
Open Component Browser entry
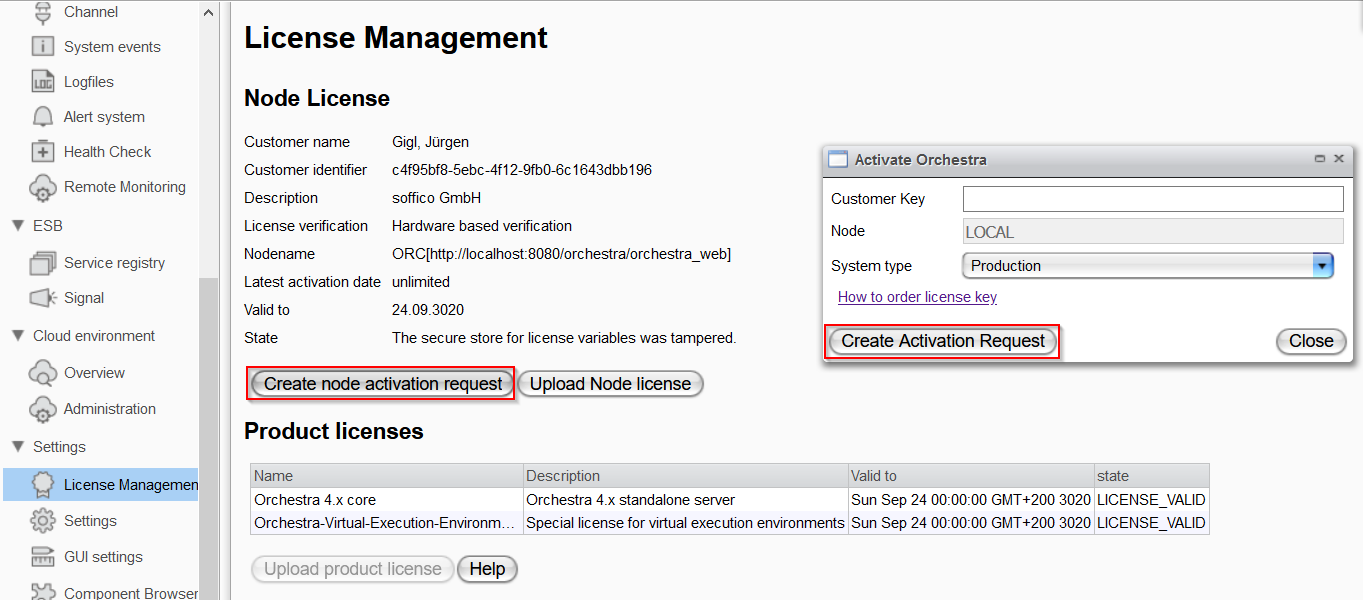(x=131, y=593)
